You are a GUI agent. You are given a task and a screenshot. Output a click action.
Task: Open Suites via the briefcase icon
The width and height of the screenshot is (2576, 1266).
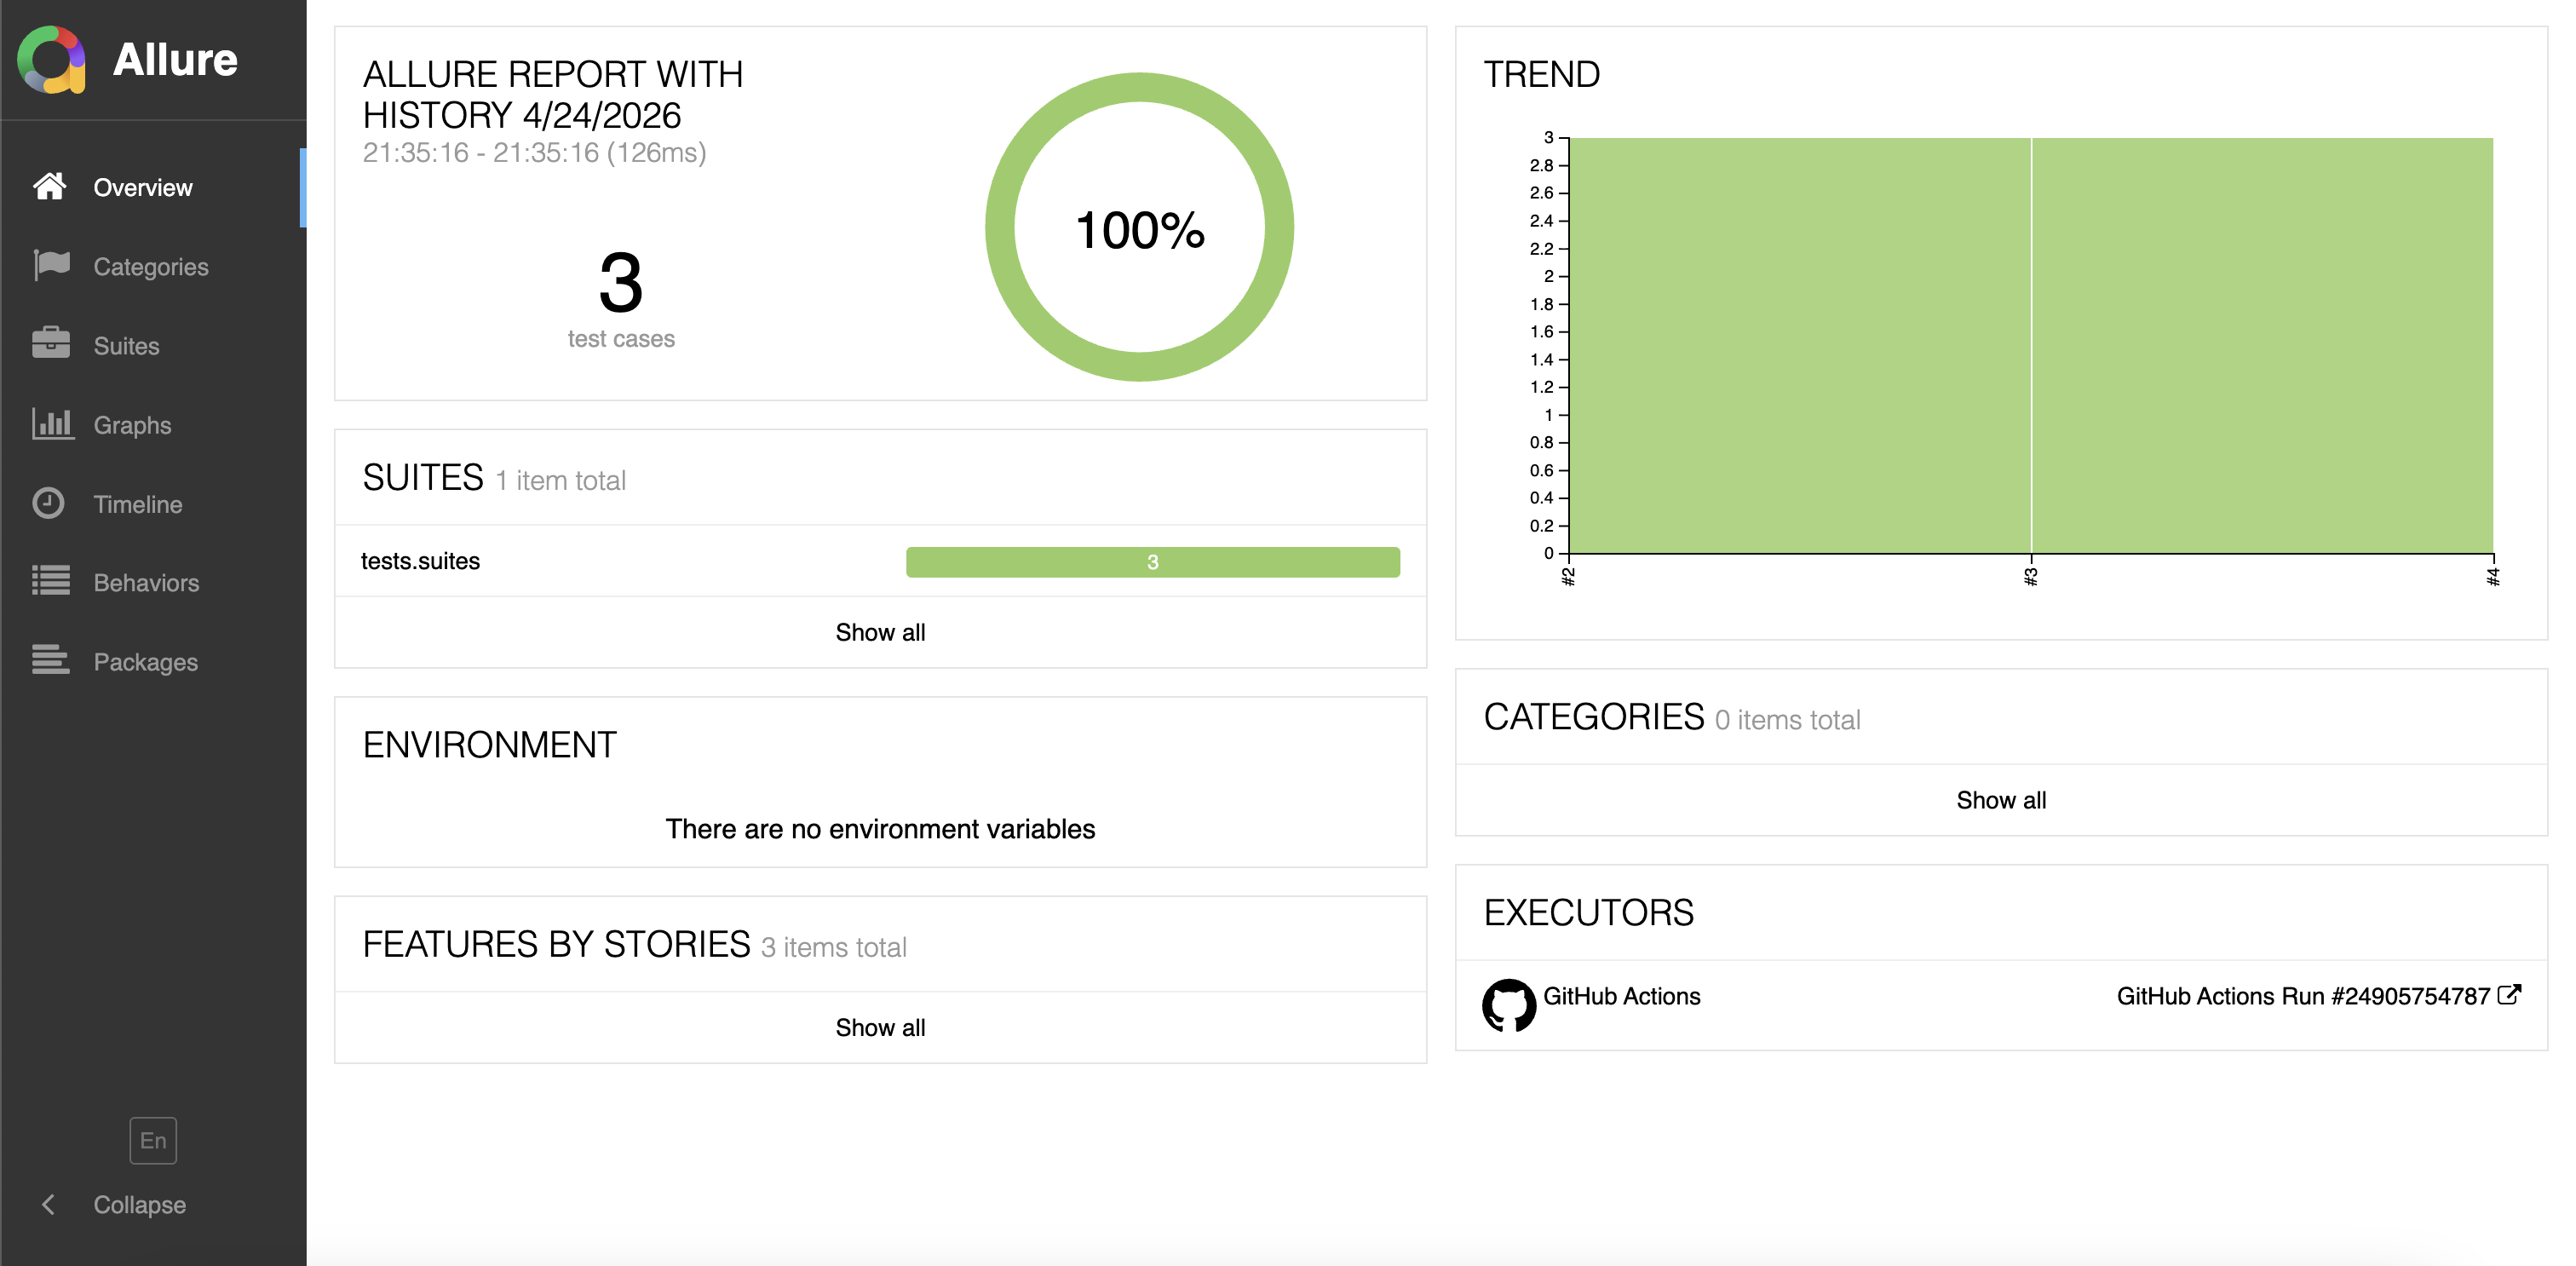(x=51, y=344)
